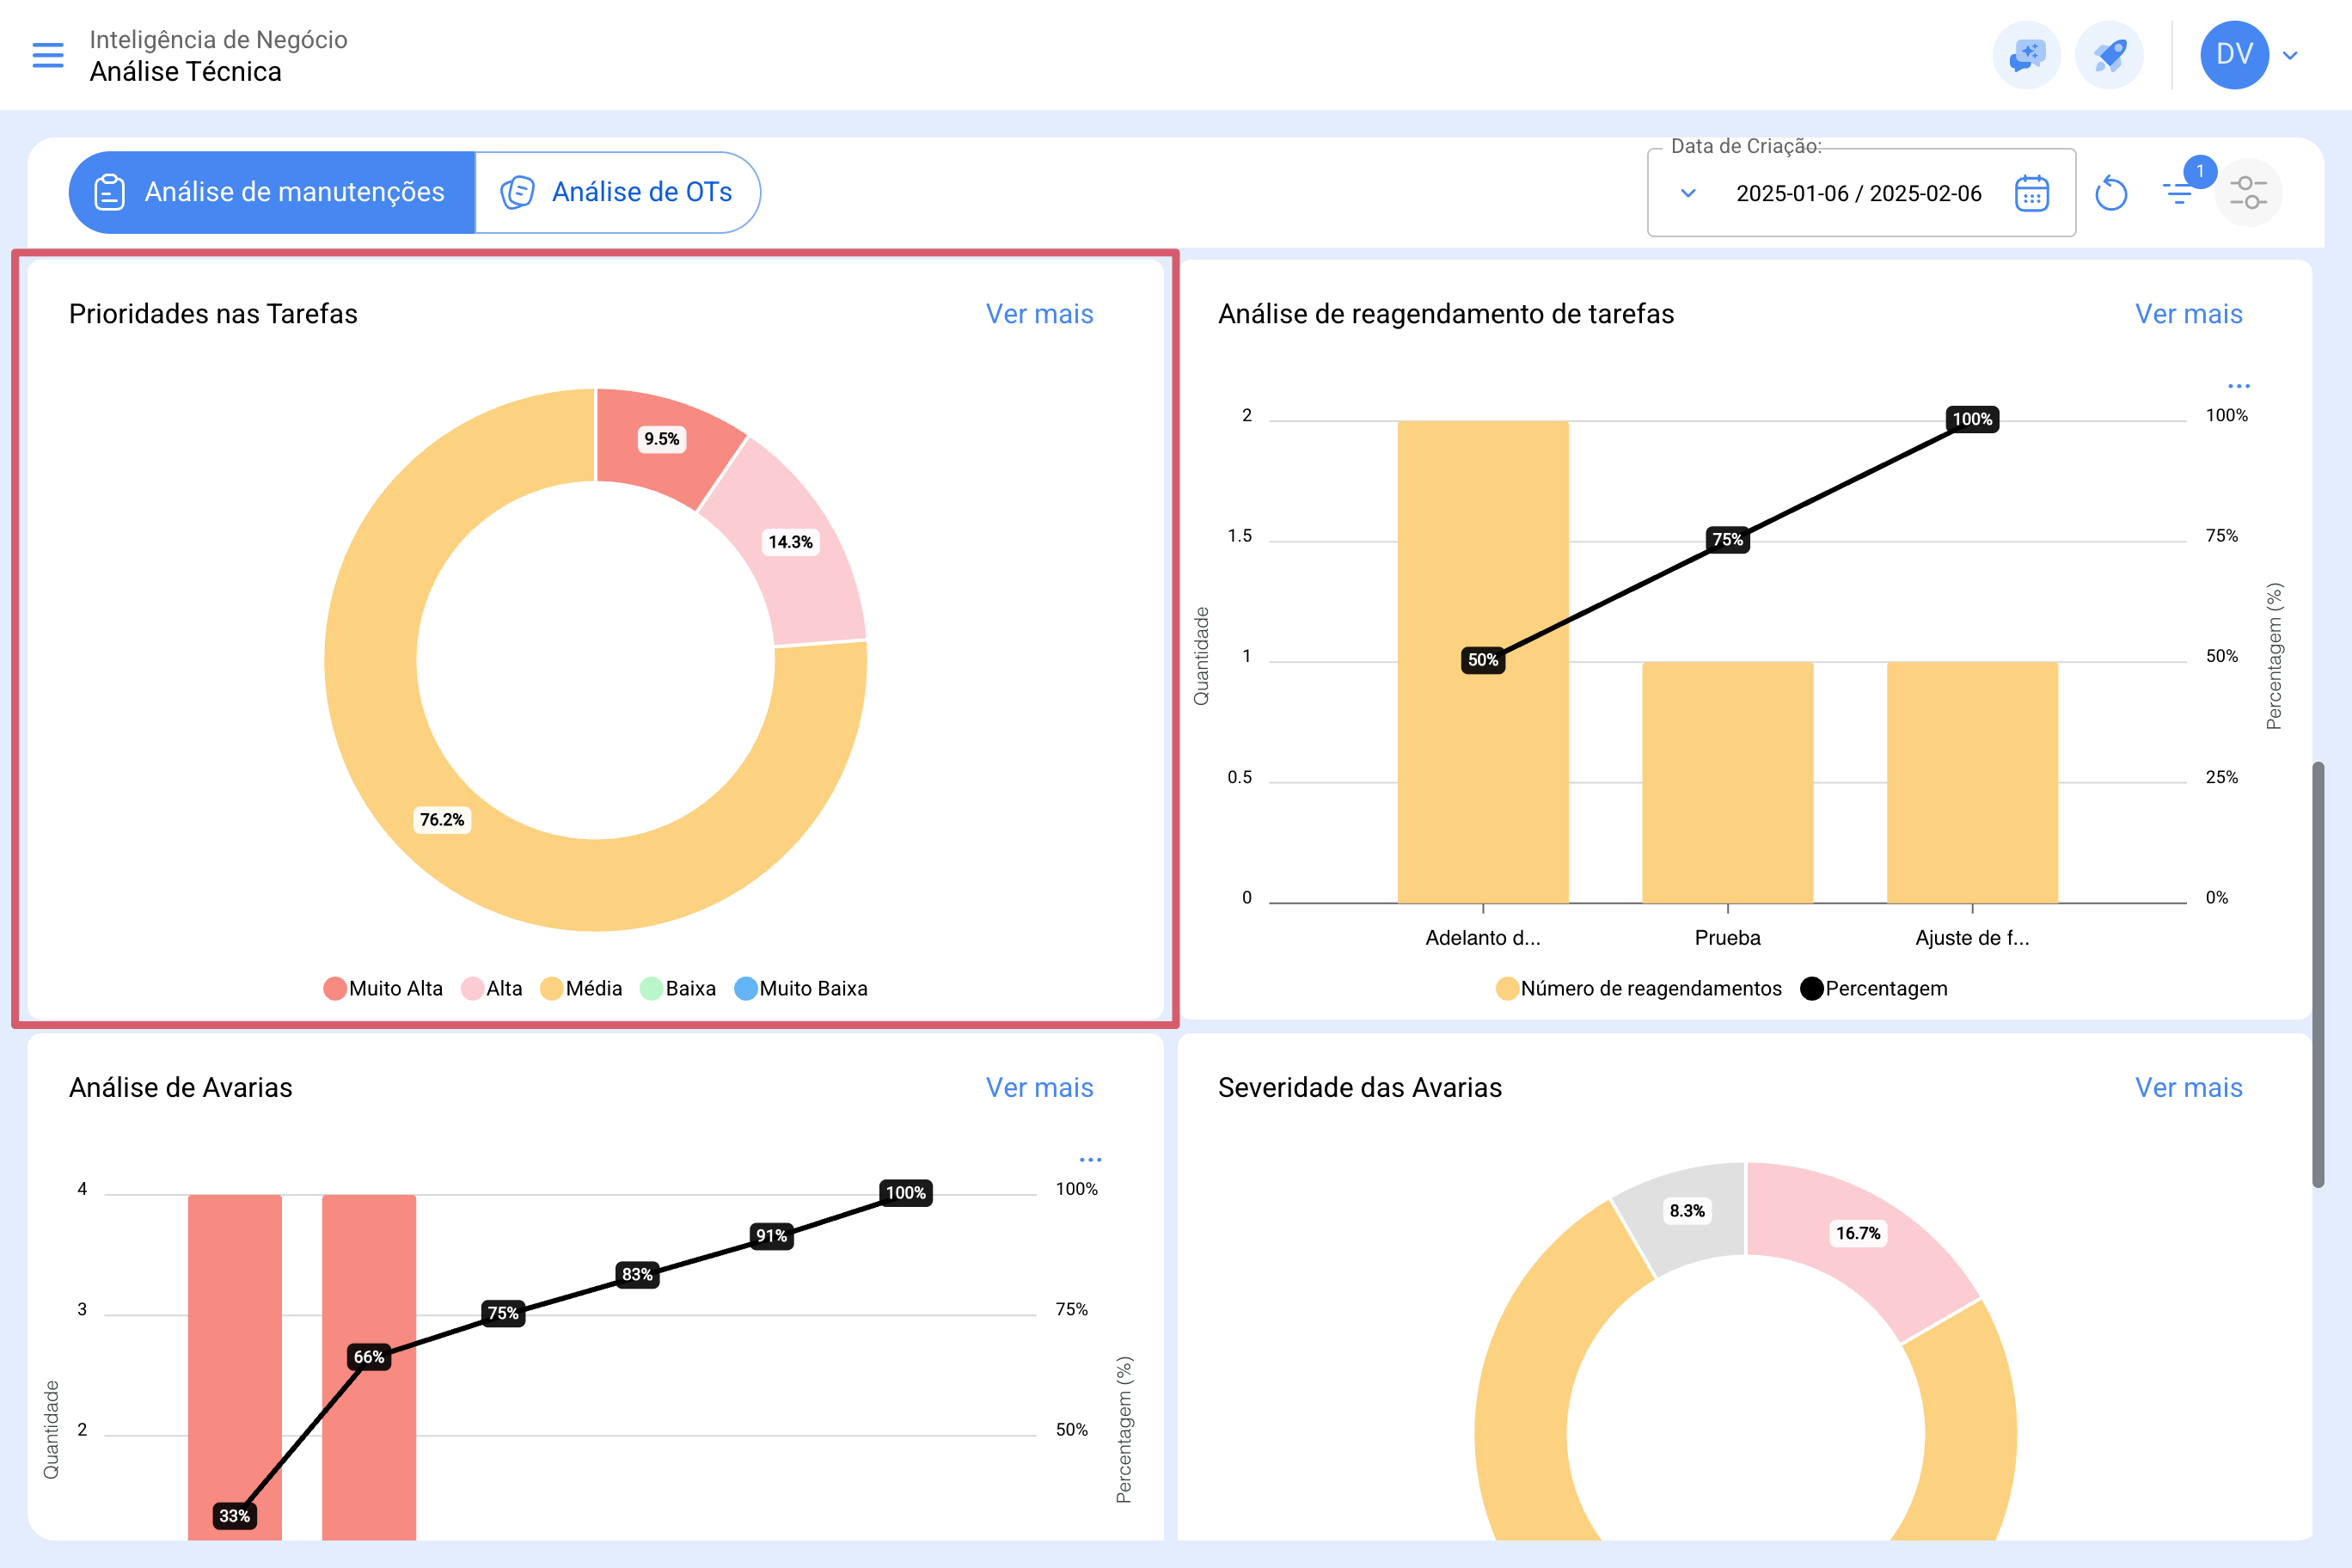The image size is (2352, 1568).
Task: Click the 100% point in reagendamento chart
Action: 1972,419
